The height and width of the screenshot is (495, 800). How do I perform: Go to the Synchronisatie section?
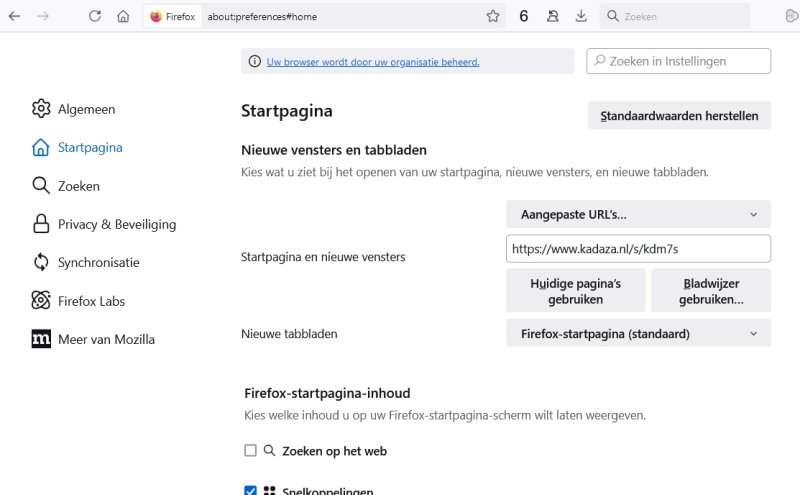point(98,263)
